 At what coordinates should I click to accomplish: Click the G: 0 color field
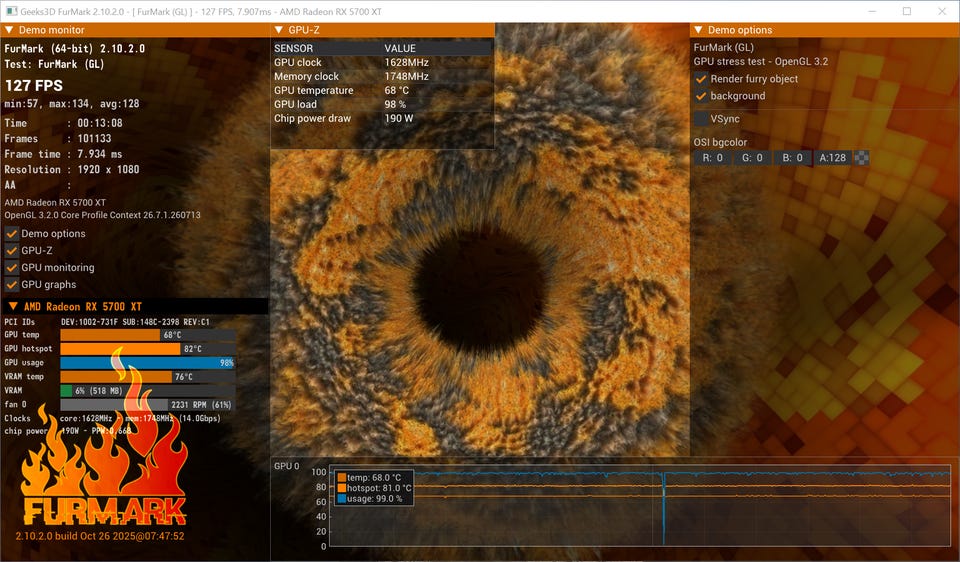(752, 158)
